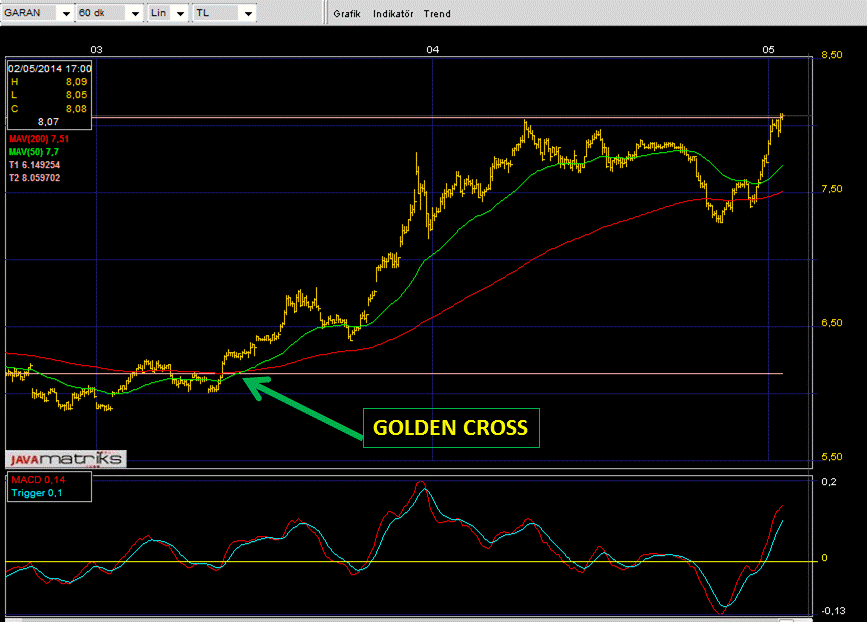
Task: Open the Trend menu
Action: tap(437, 14)
